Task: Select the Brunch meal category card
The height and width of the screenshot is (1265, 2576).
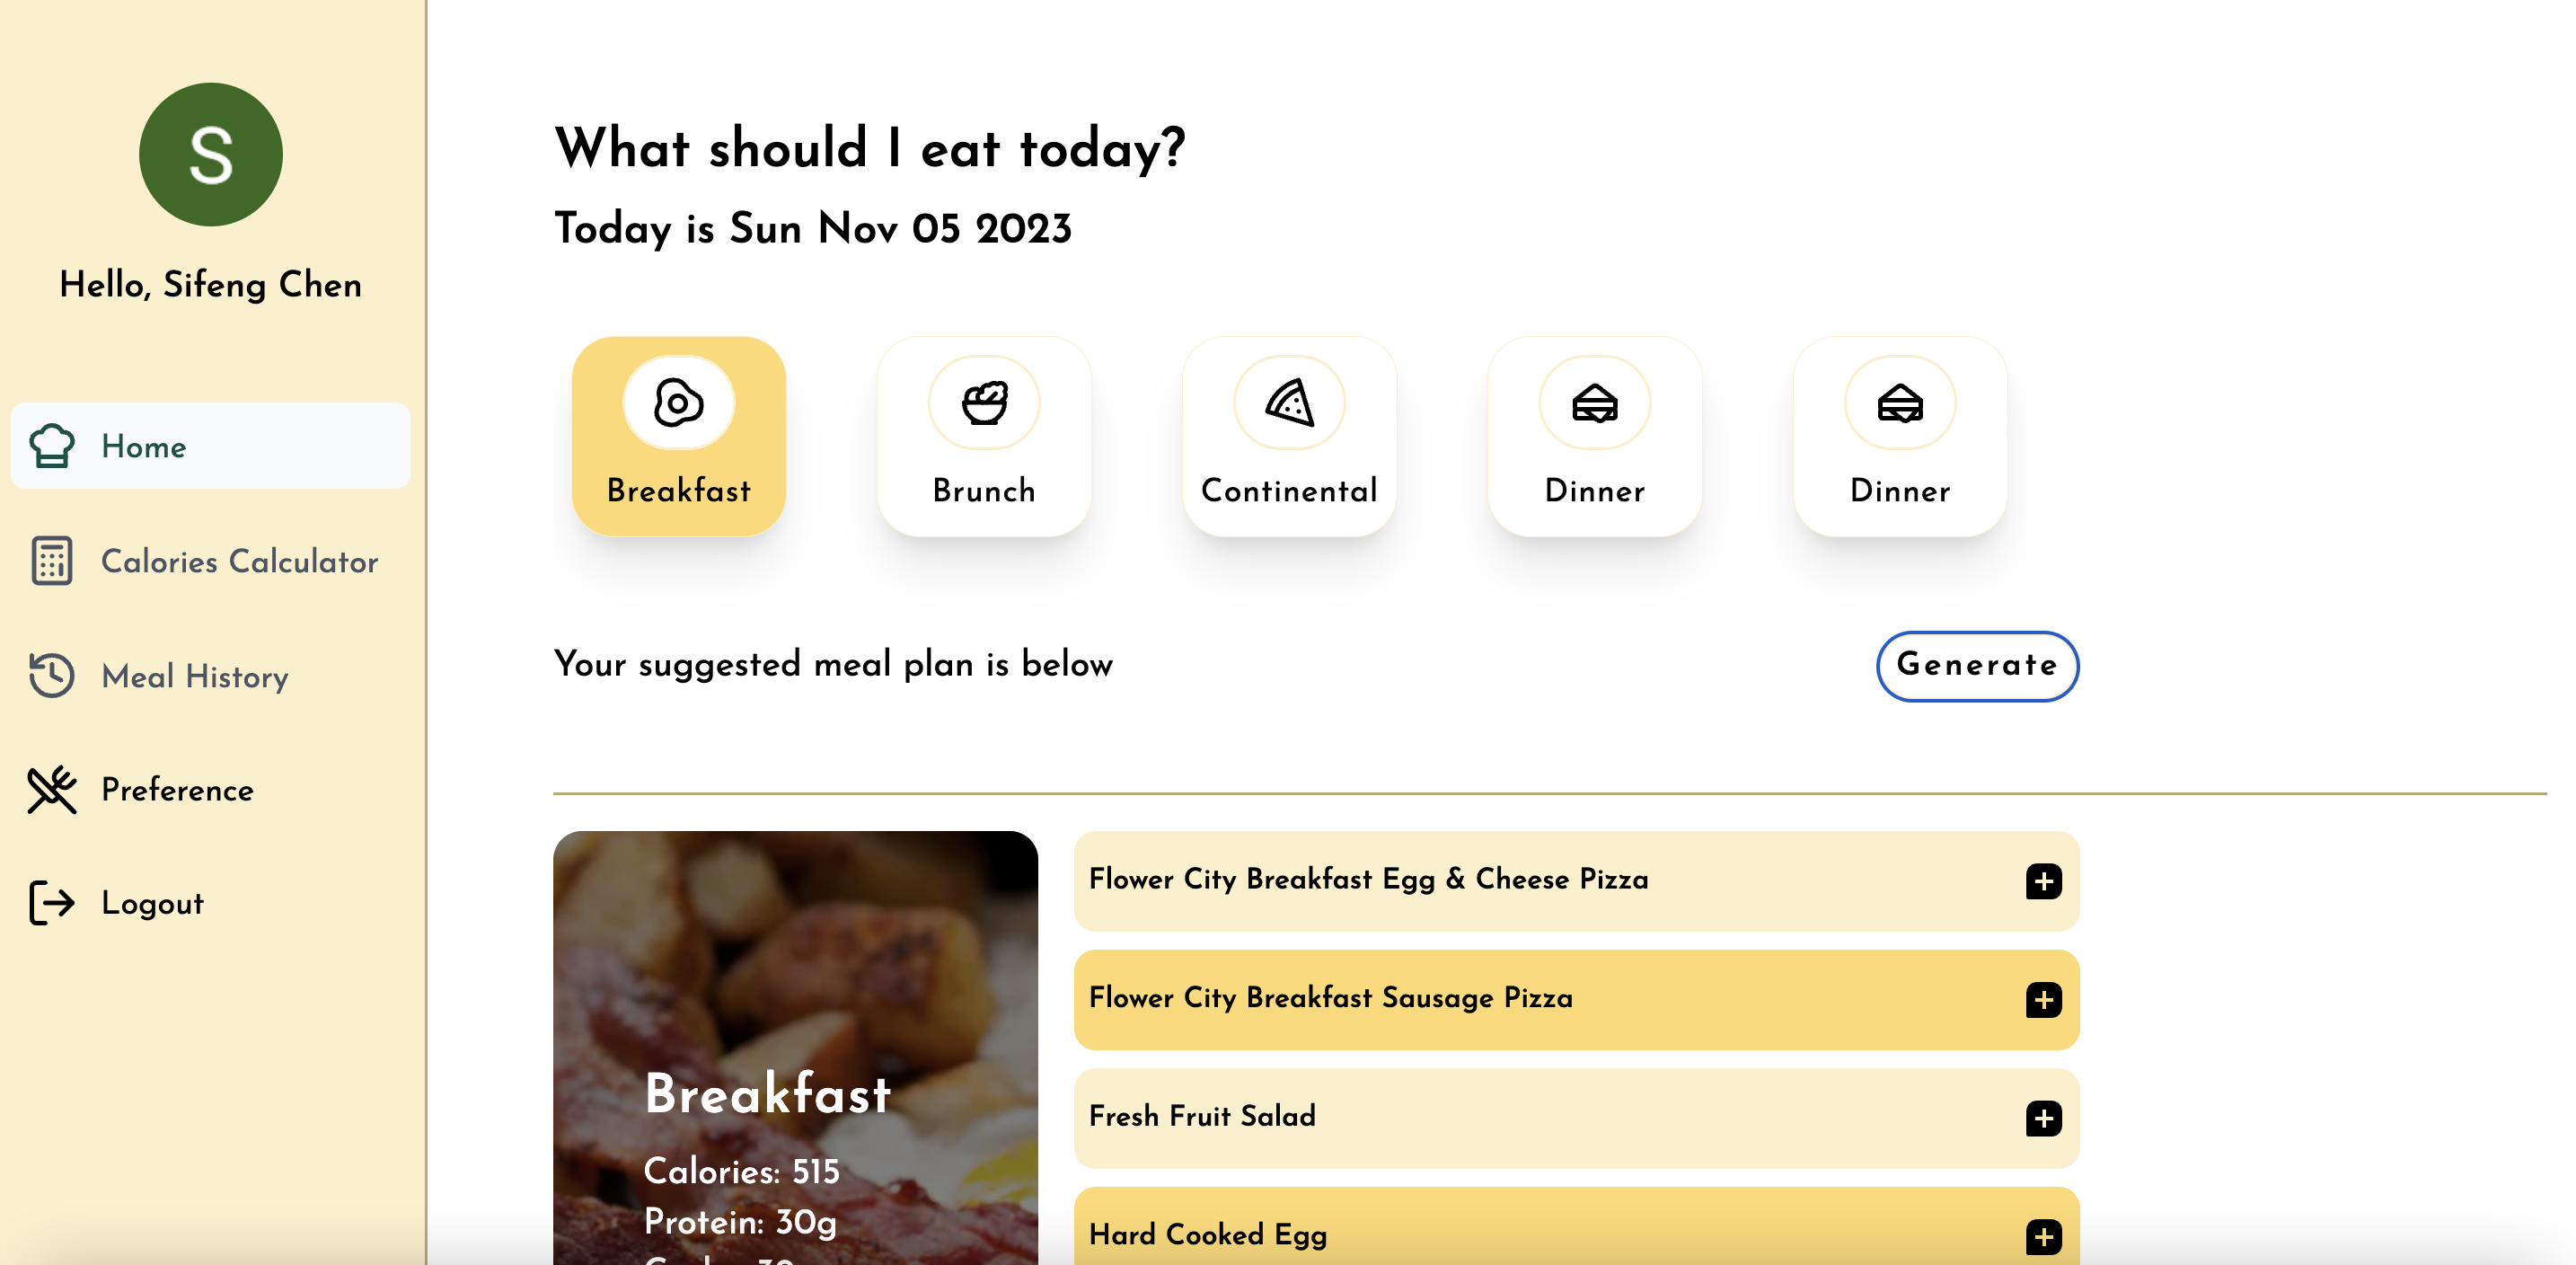Action: (x=984, y=437)
